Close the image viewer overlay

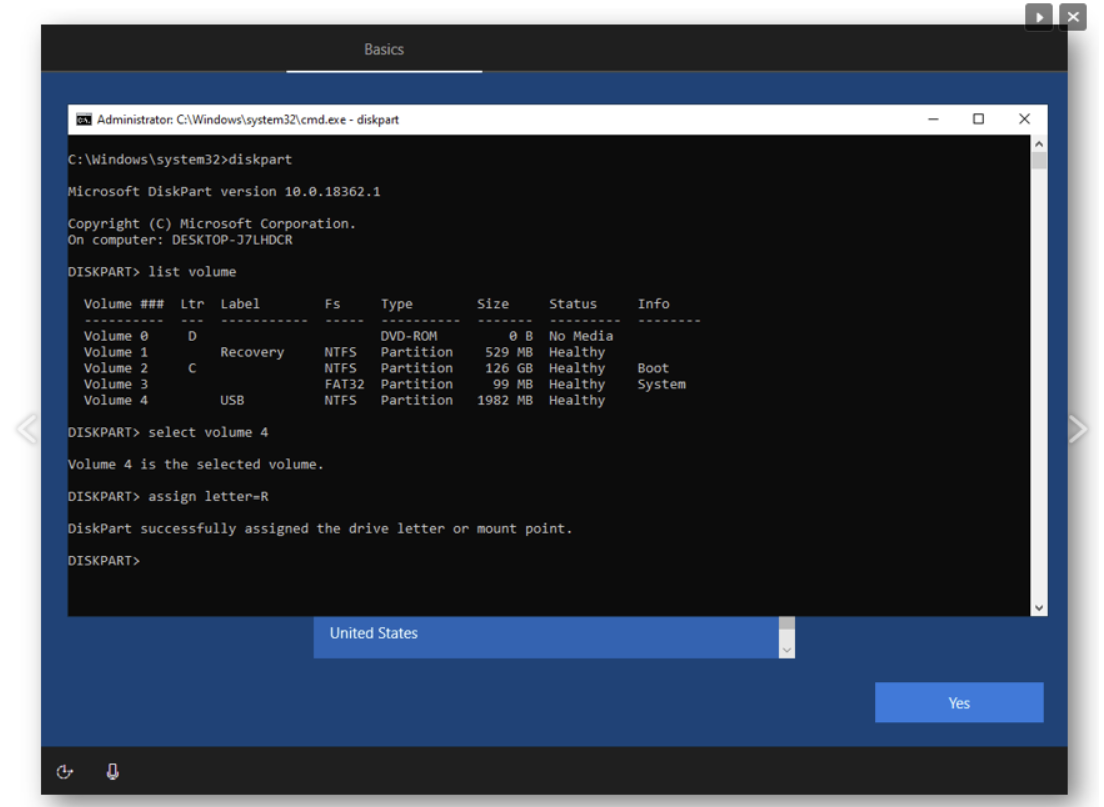pyautogui.click(x=1072, y=17)
